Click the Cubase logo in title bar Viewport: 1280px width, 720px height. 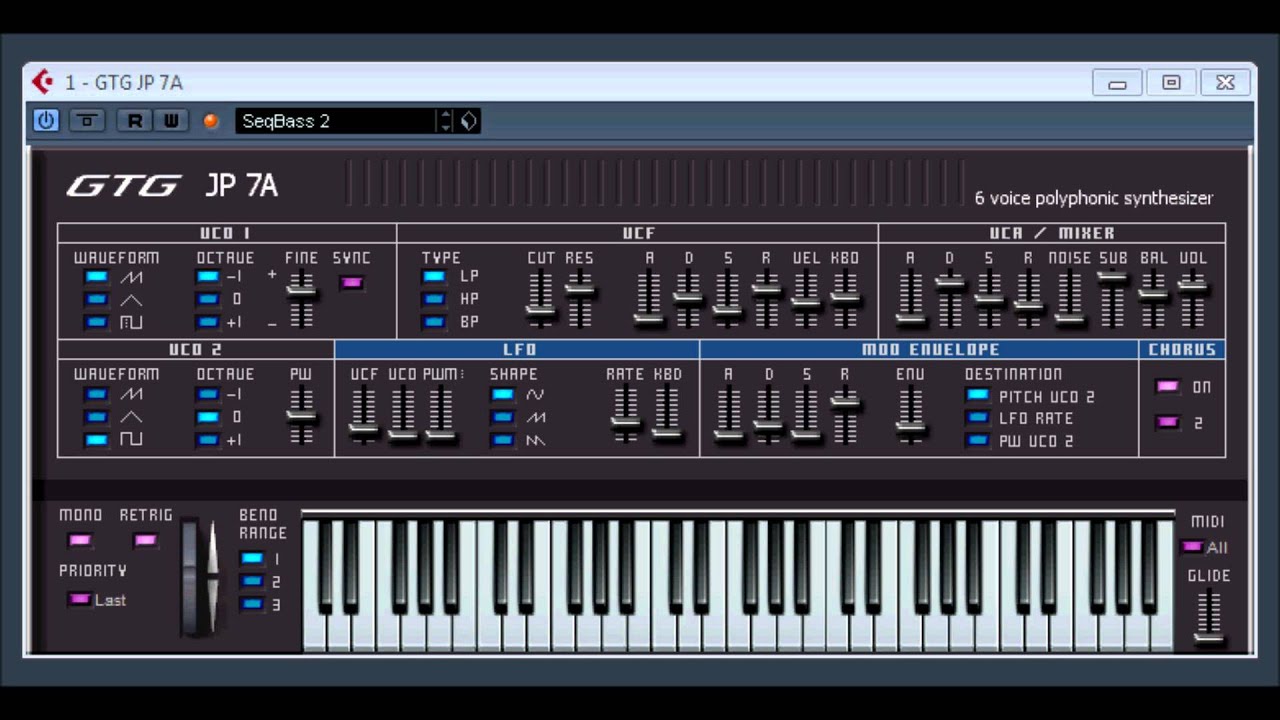tap(42, 82)
